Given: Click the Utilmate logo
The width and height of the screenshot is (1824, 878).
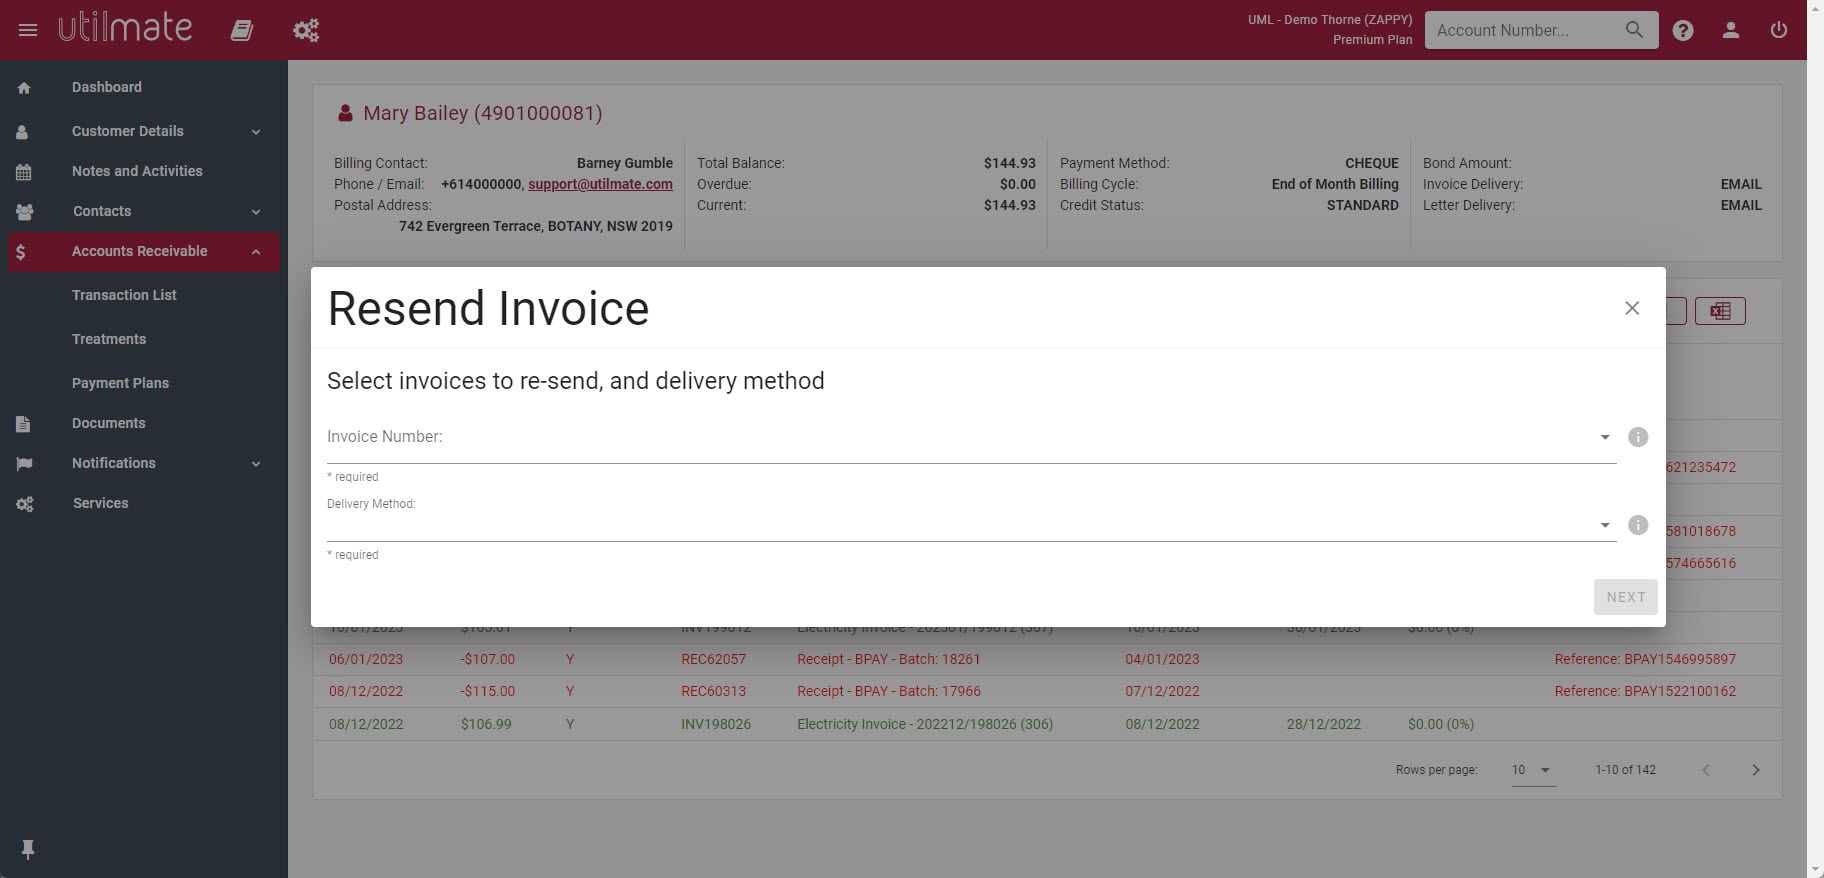Looking at the screenshot, I should pyautogui.click(x=125, y=28).
